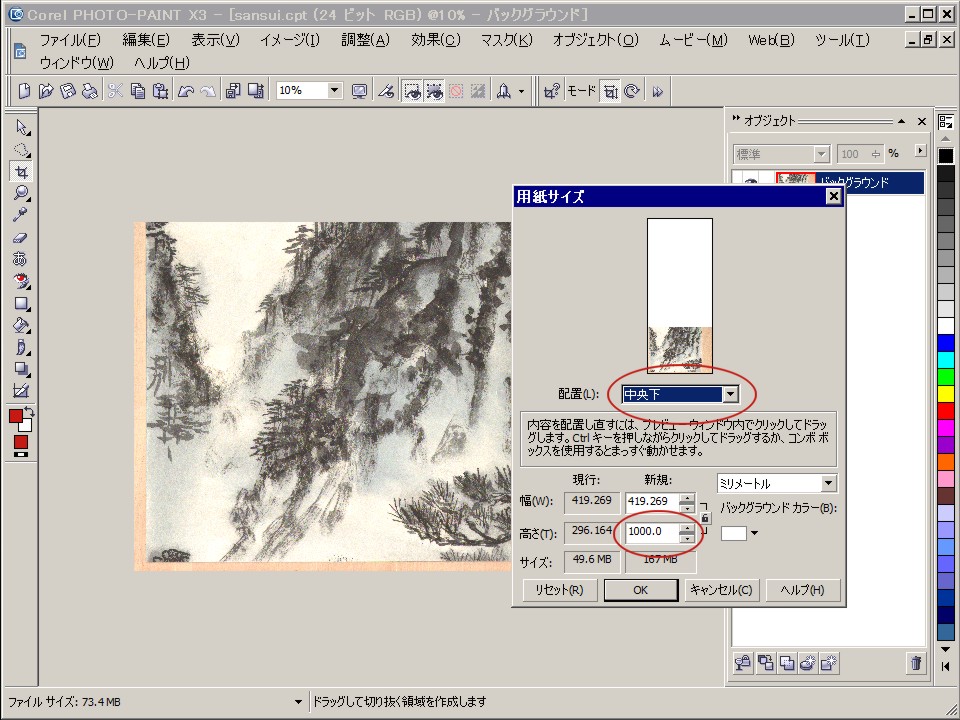
Task: Pick the blue swatch in the color palette
Action: point(946,343)
